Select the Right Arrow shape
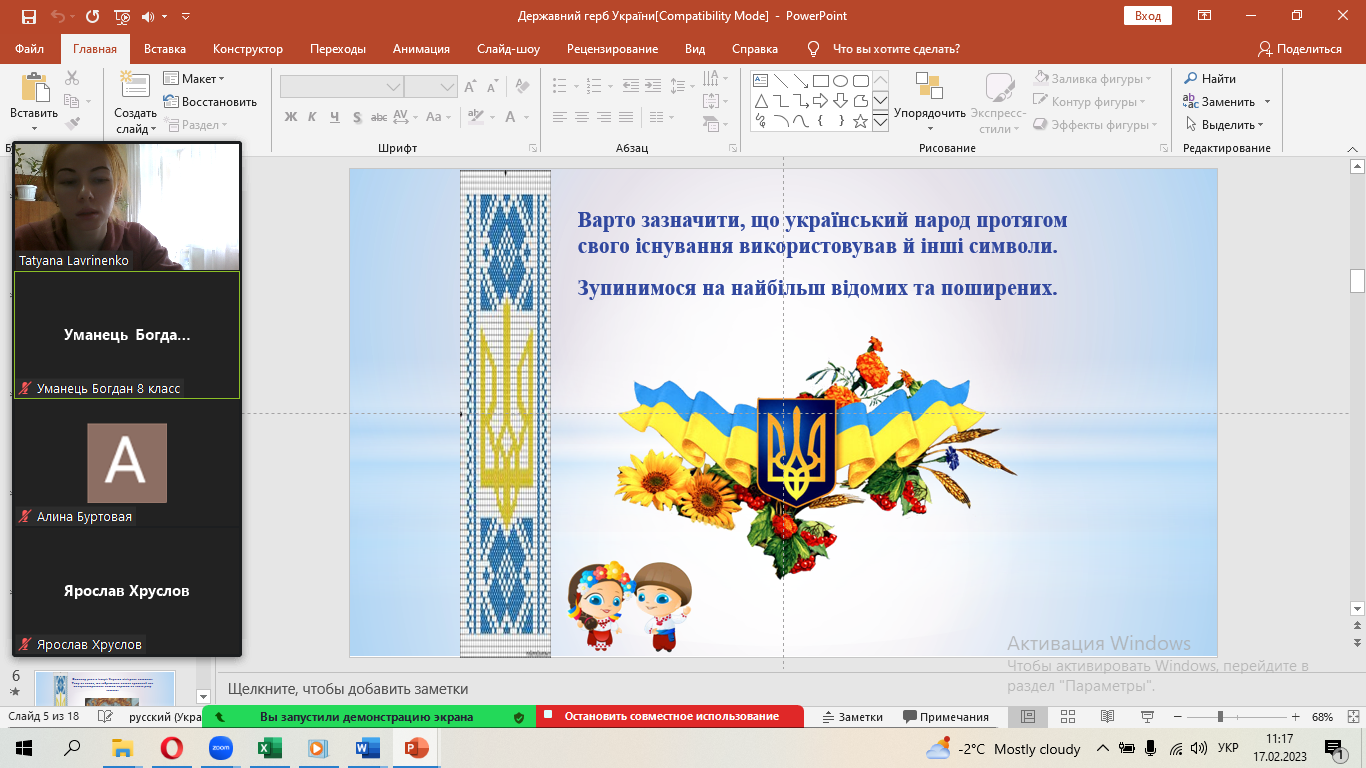 820,101
